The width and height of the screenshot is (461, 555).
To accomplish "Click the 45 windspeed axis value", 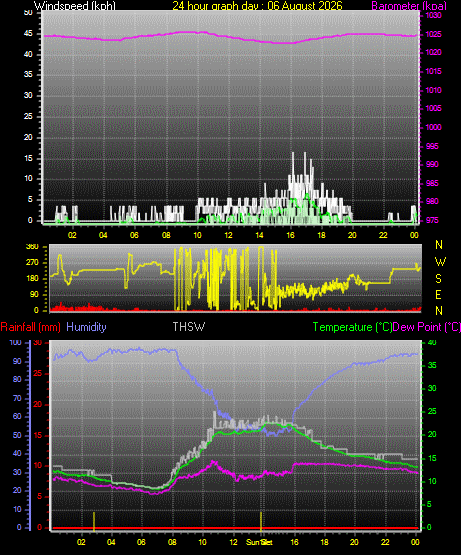I will coord(28,34).
